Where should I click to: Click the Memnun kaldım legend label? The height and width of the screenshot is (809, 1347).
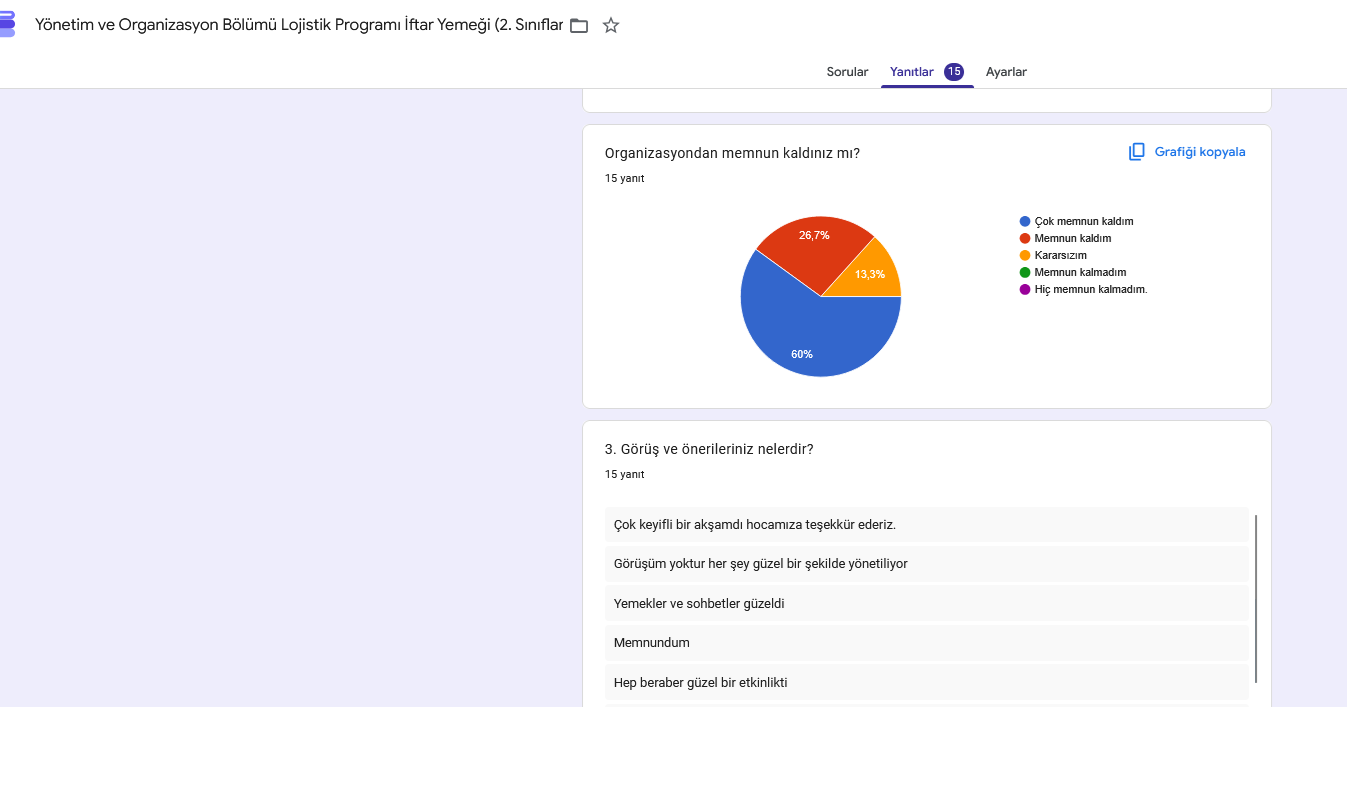pyautogui.click(x=1073, y=238)
